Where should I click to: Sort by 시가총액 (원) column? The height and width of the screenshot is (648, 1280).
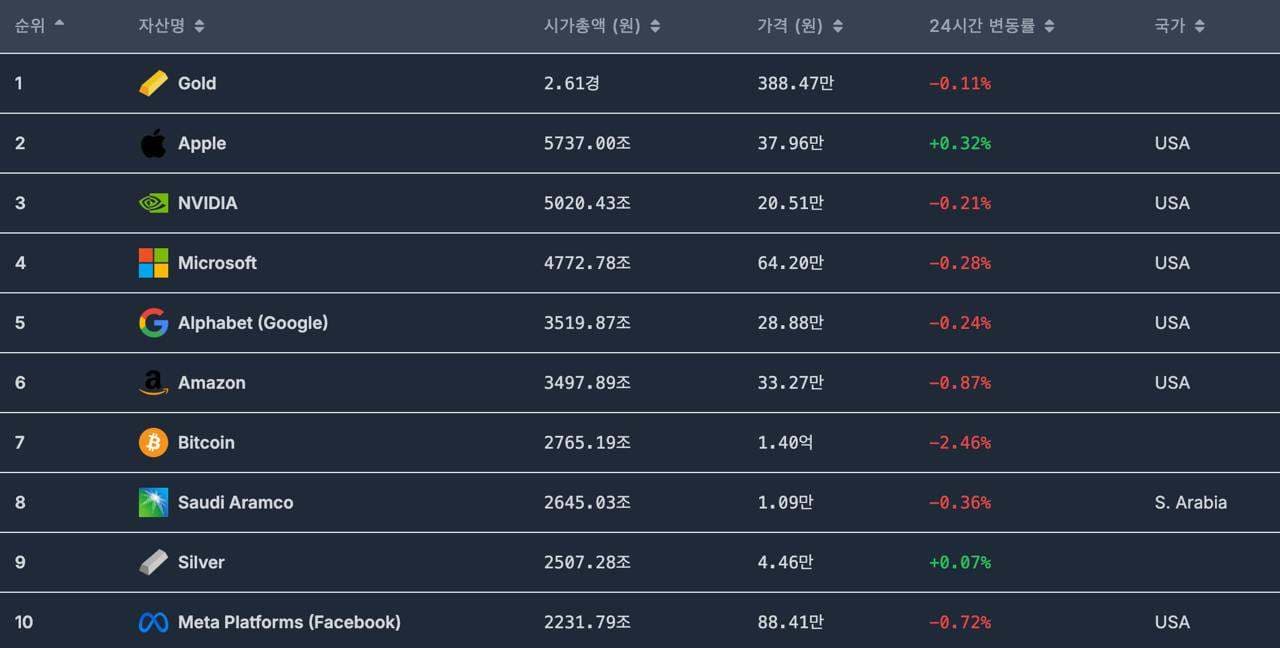coord(601,26)
